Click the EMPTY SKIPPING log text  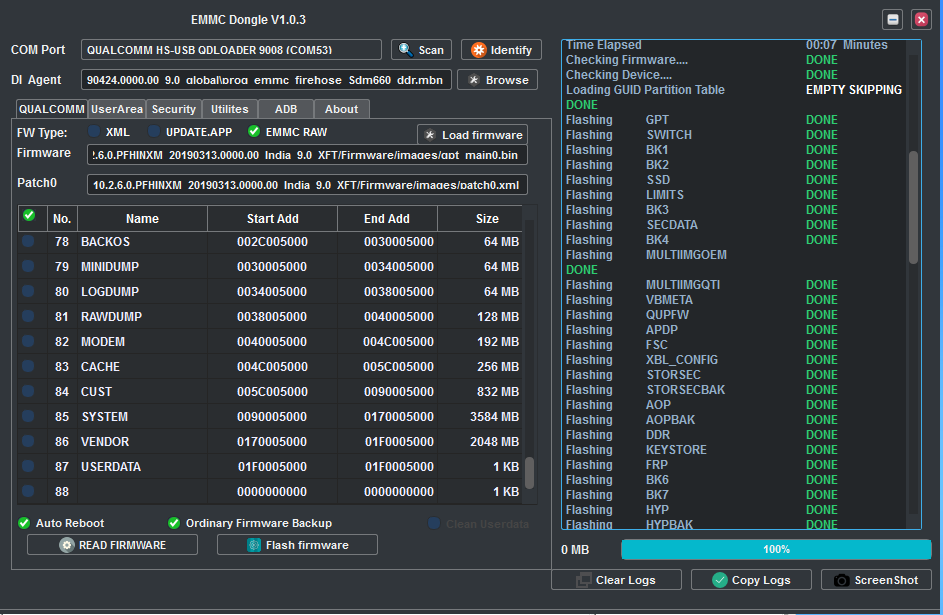pos(854,90)
